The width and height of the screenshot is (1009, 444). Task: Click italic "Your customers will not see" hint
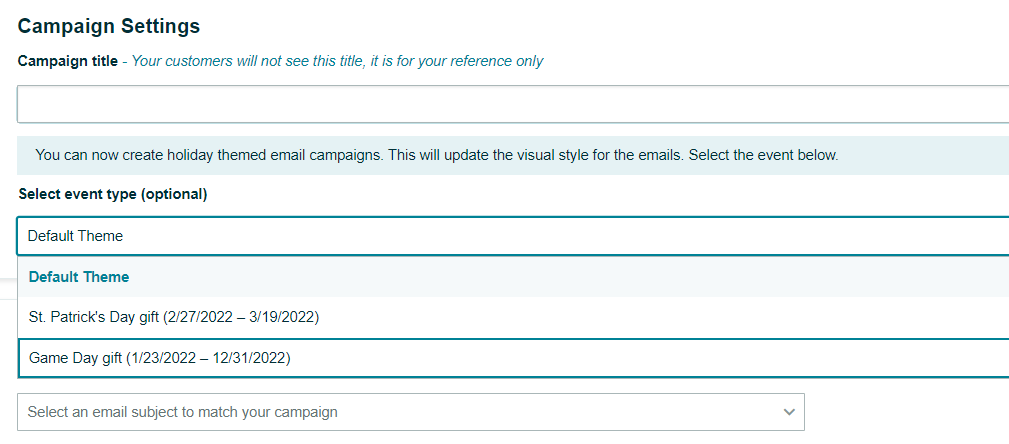point(222,61)
